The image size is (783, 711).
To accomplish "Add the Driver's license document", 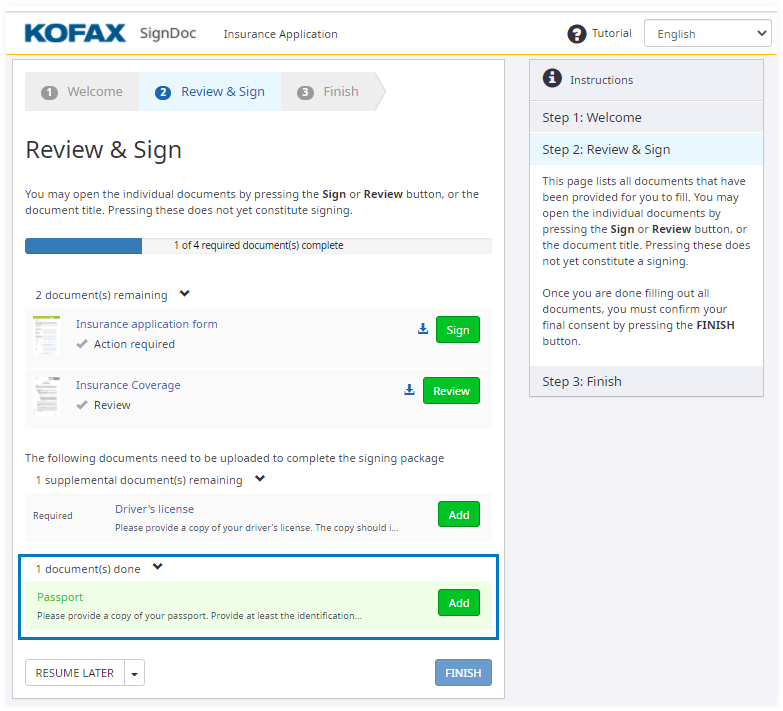I will [x=458, y=515].
